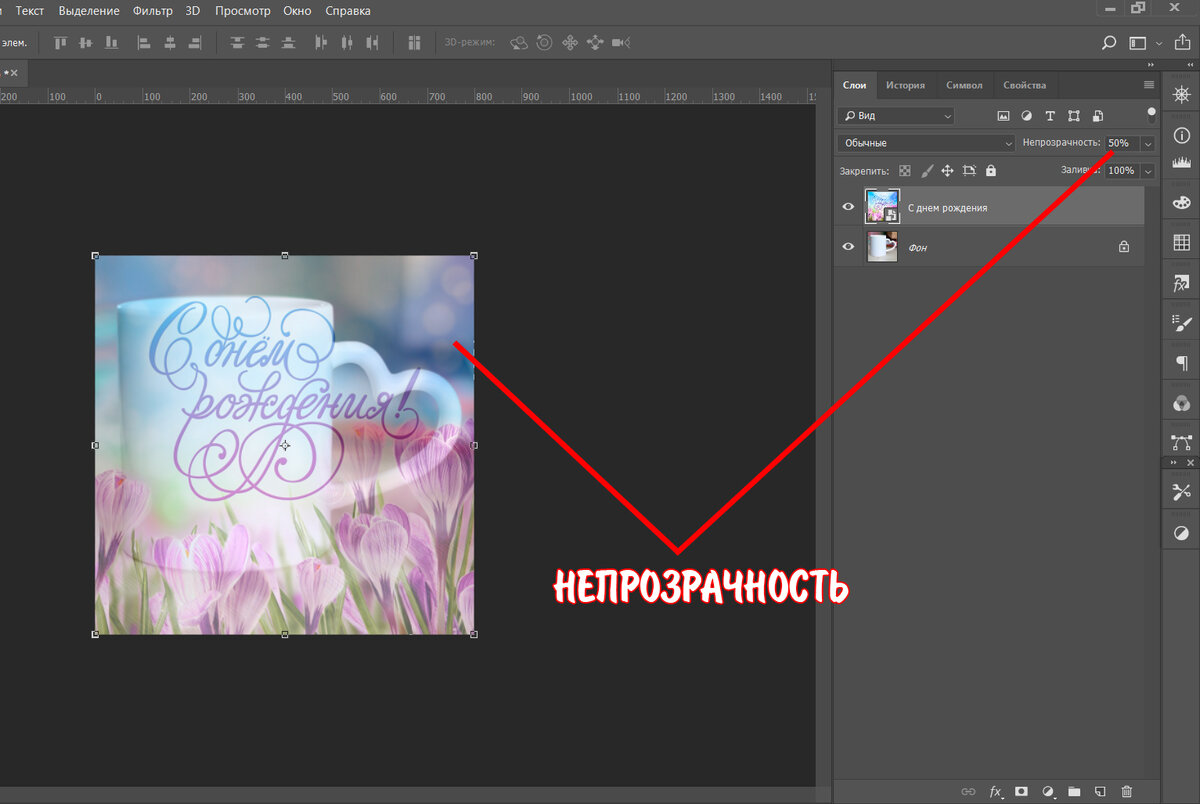Open the Navigator ship-wheel panel icon
Screen dimensions: 1200x804
coord(1181,96)
